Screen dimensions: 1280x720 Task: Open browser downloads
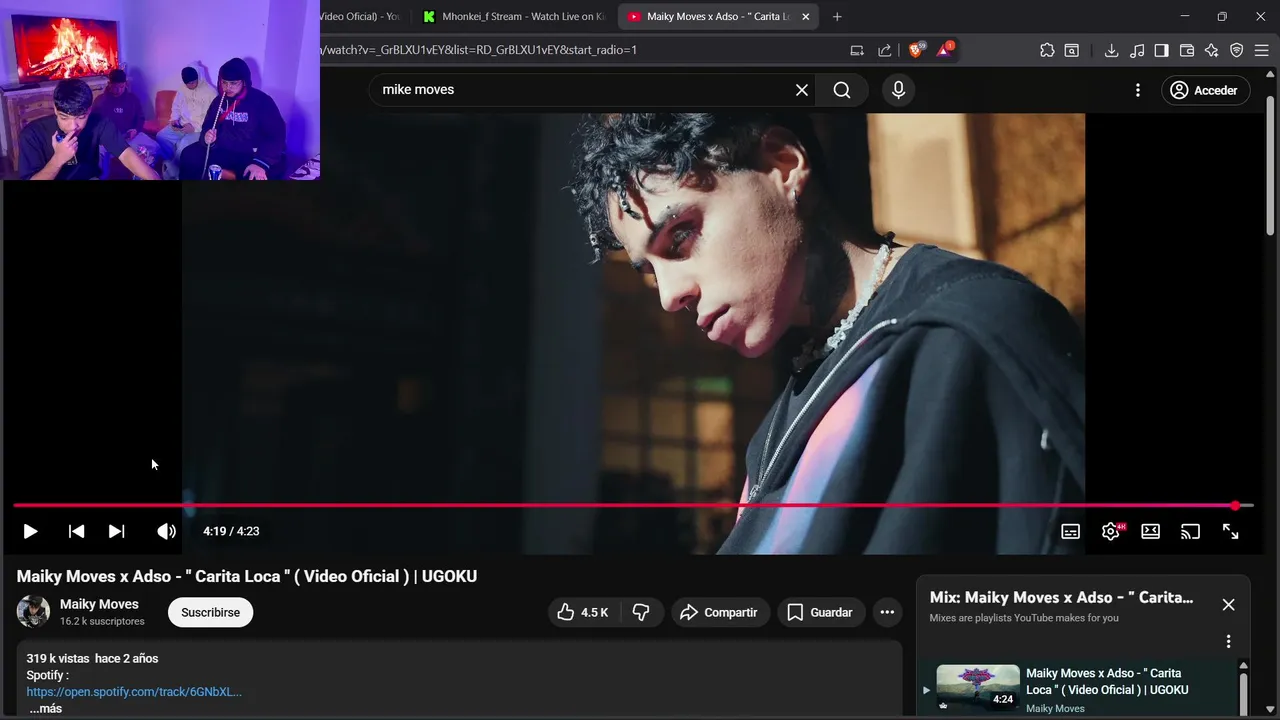coord(1111,50)
